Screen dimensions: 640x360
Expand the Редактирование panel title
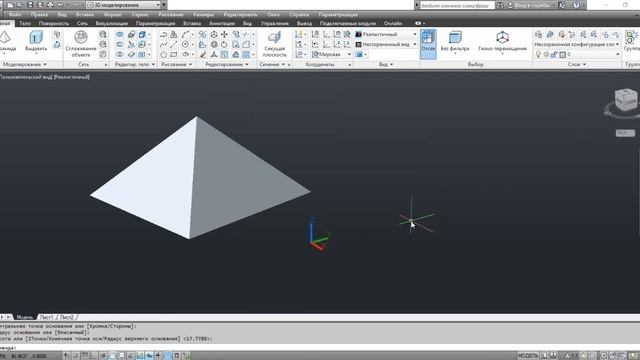pyautogui.click(x=227, y=64)
